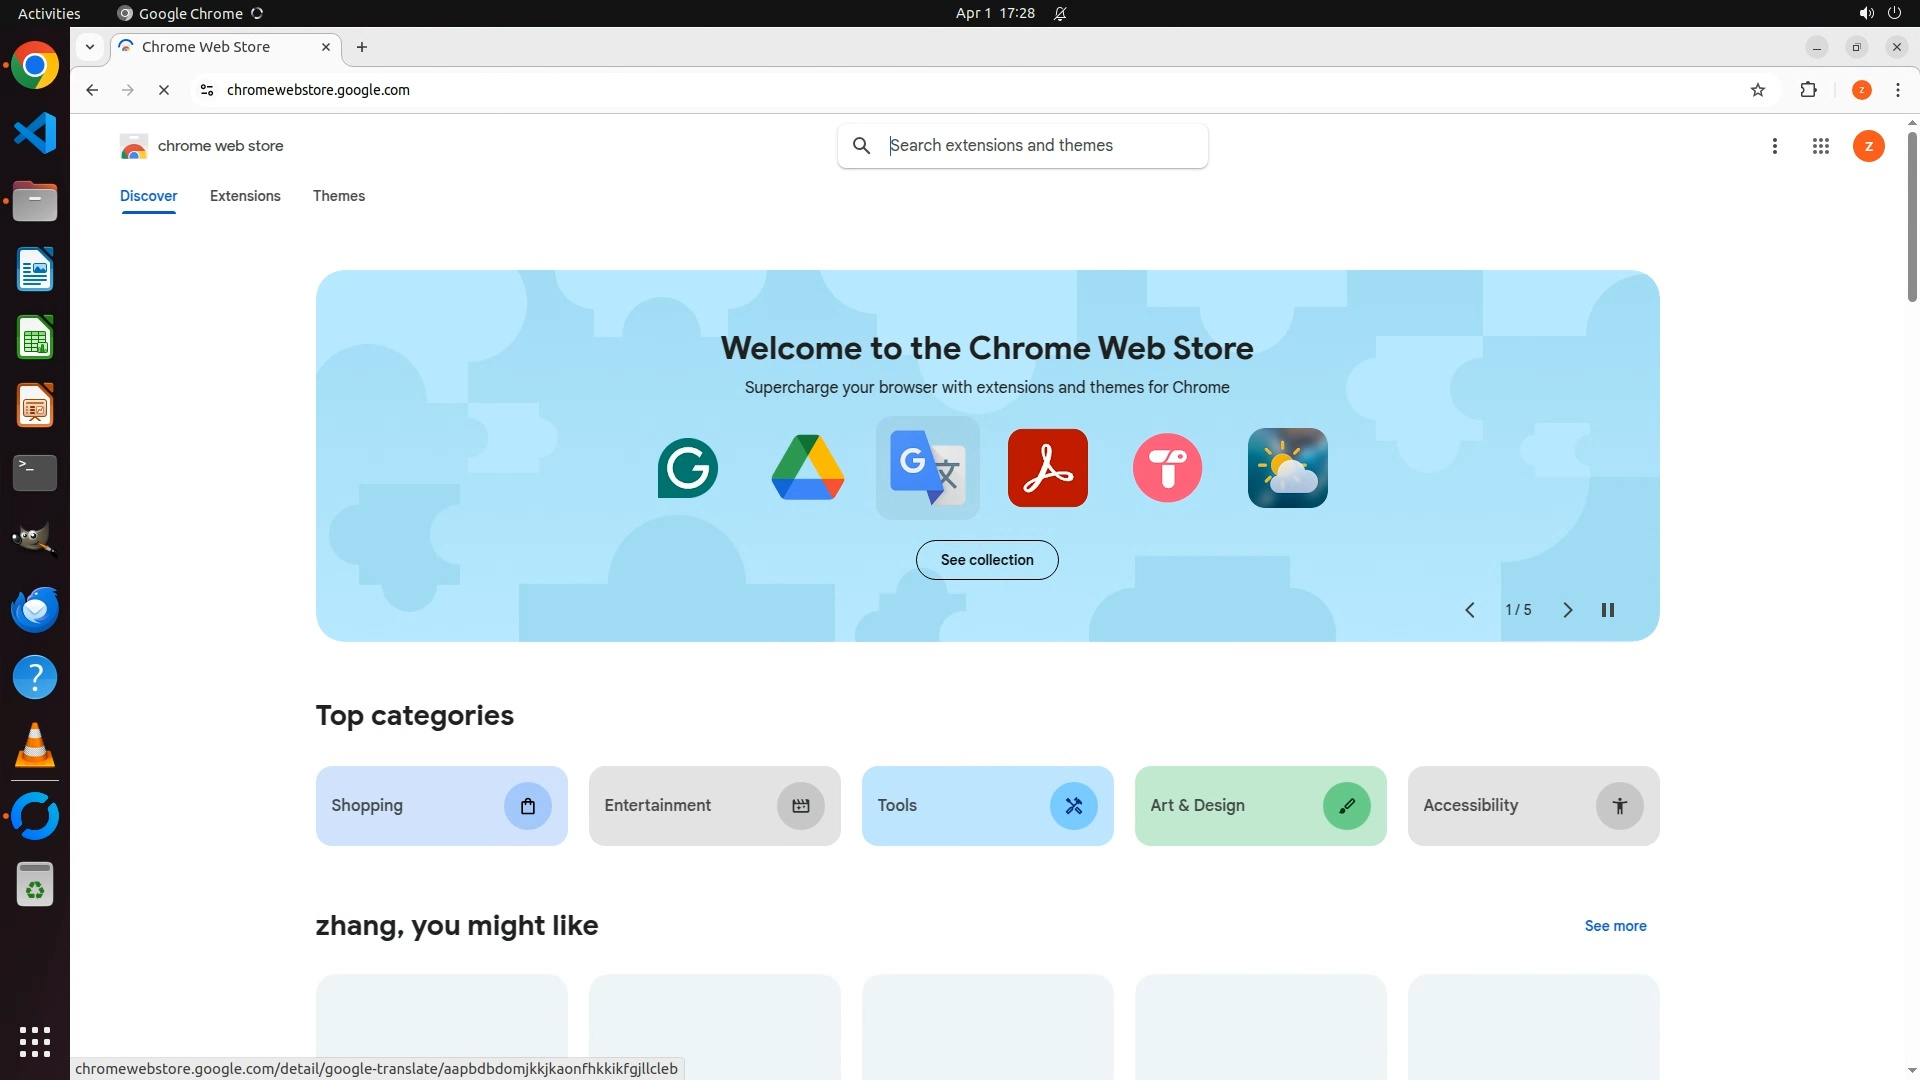Open the Adobe Acrobat extension icon
The image size is (1920, 1080).
click(1048, 468)
